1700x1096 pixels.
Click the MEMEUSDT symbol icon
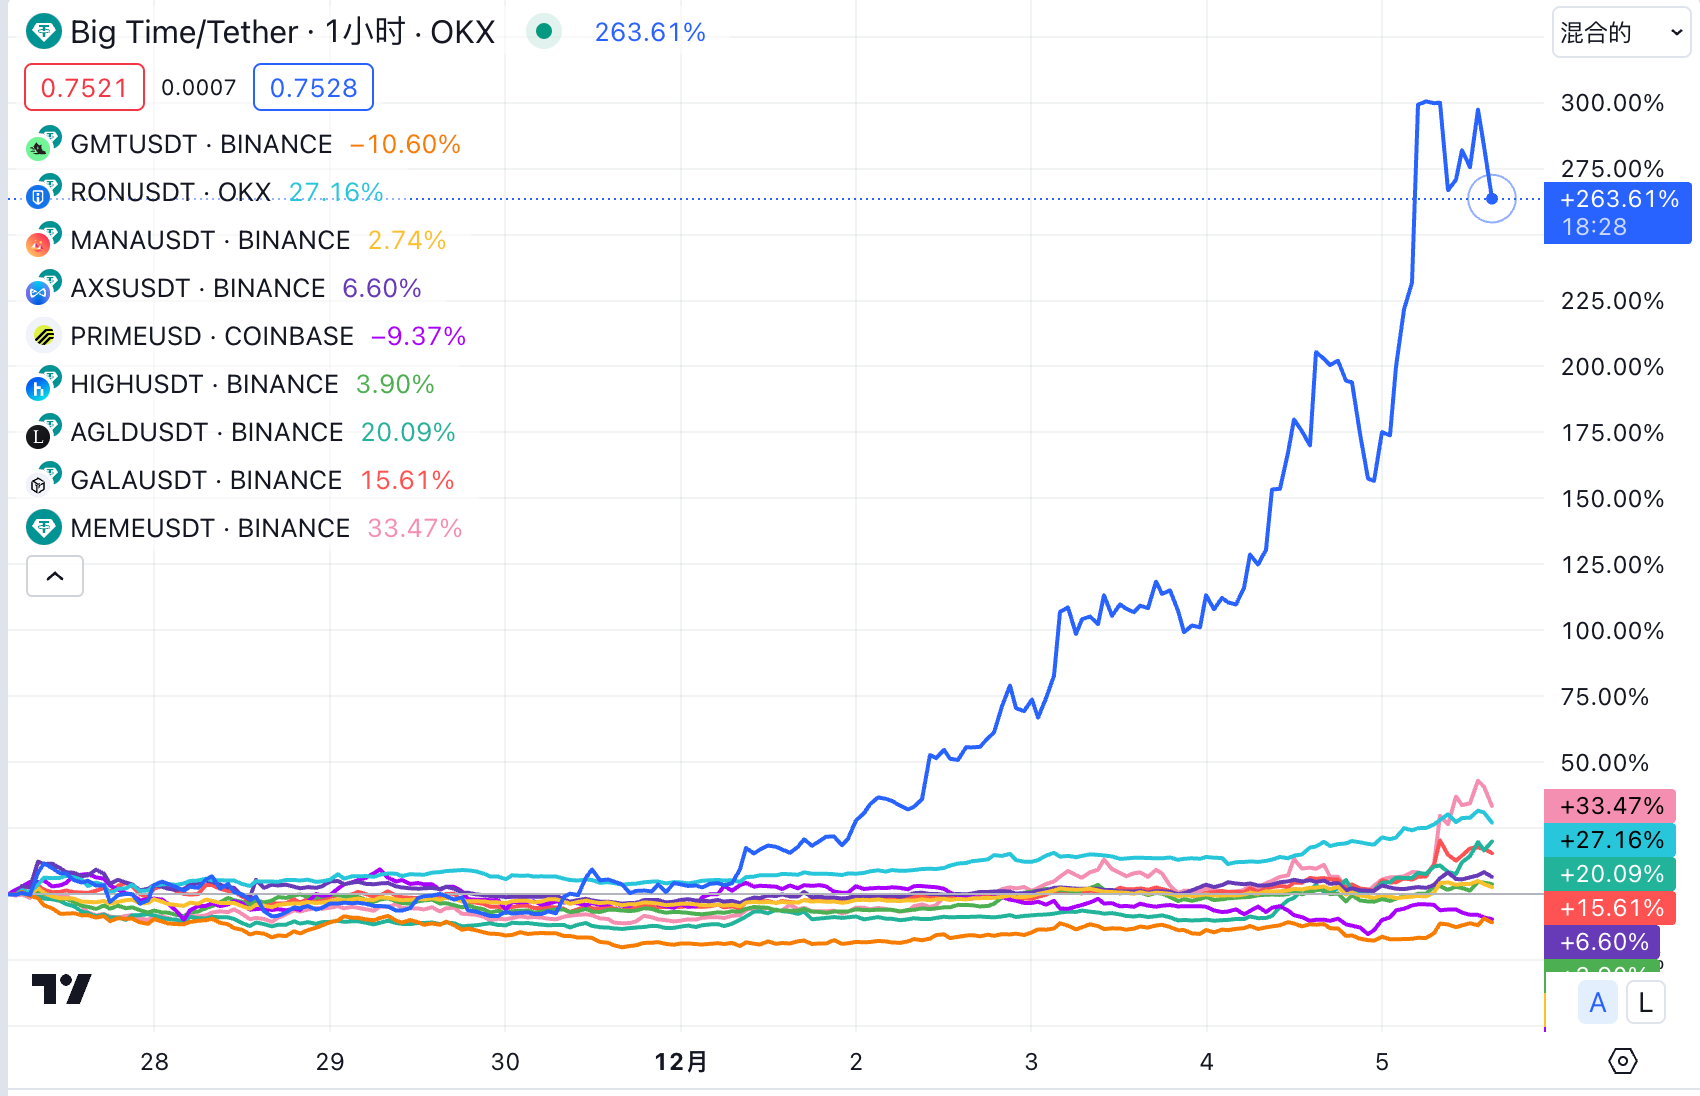click(x=43, y=528)
